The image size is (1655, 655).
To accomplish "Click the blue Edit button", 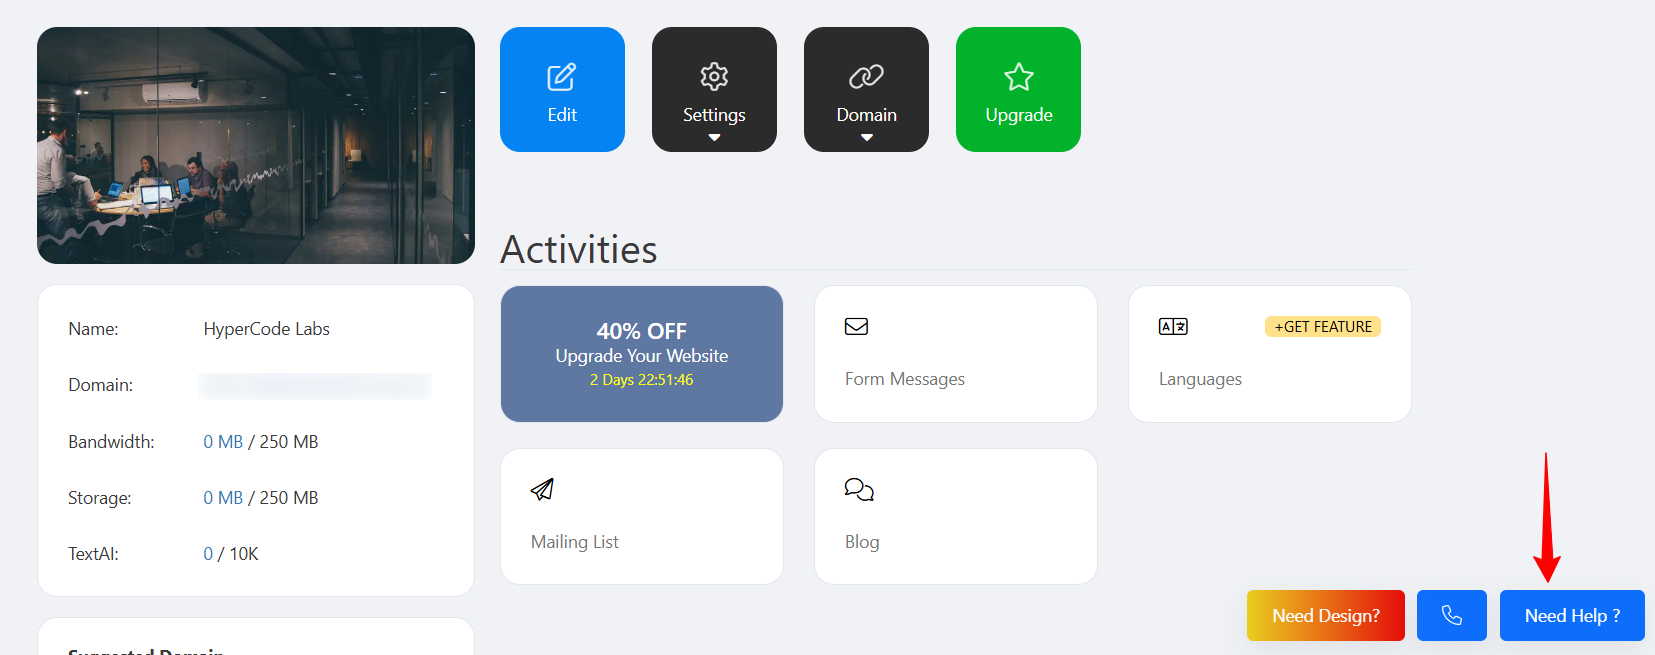I will [562, 90].
